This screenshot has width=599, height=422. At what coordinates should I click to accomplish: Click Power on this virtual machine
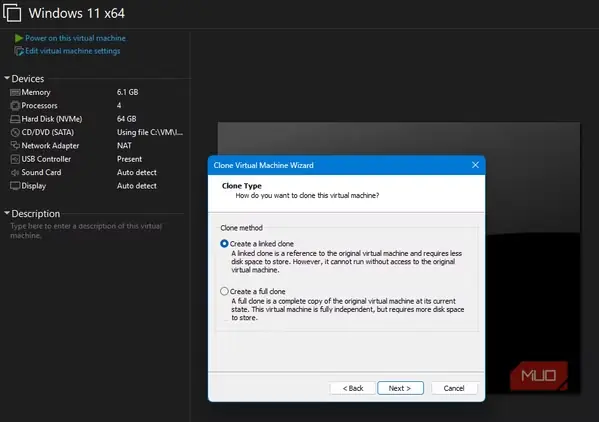75,38
